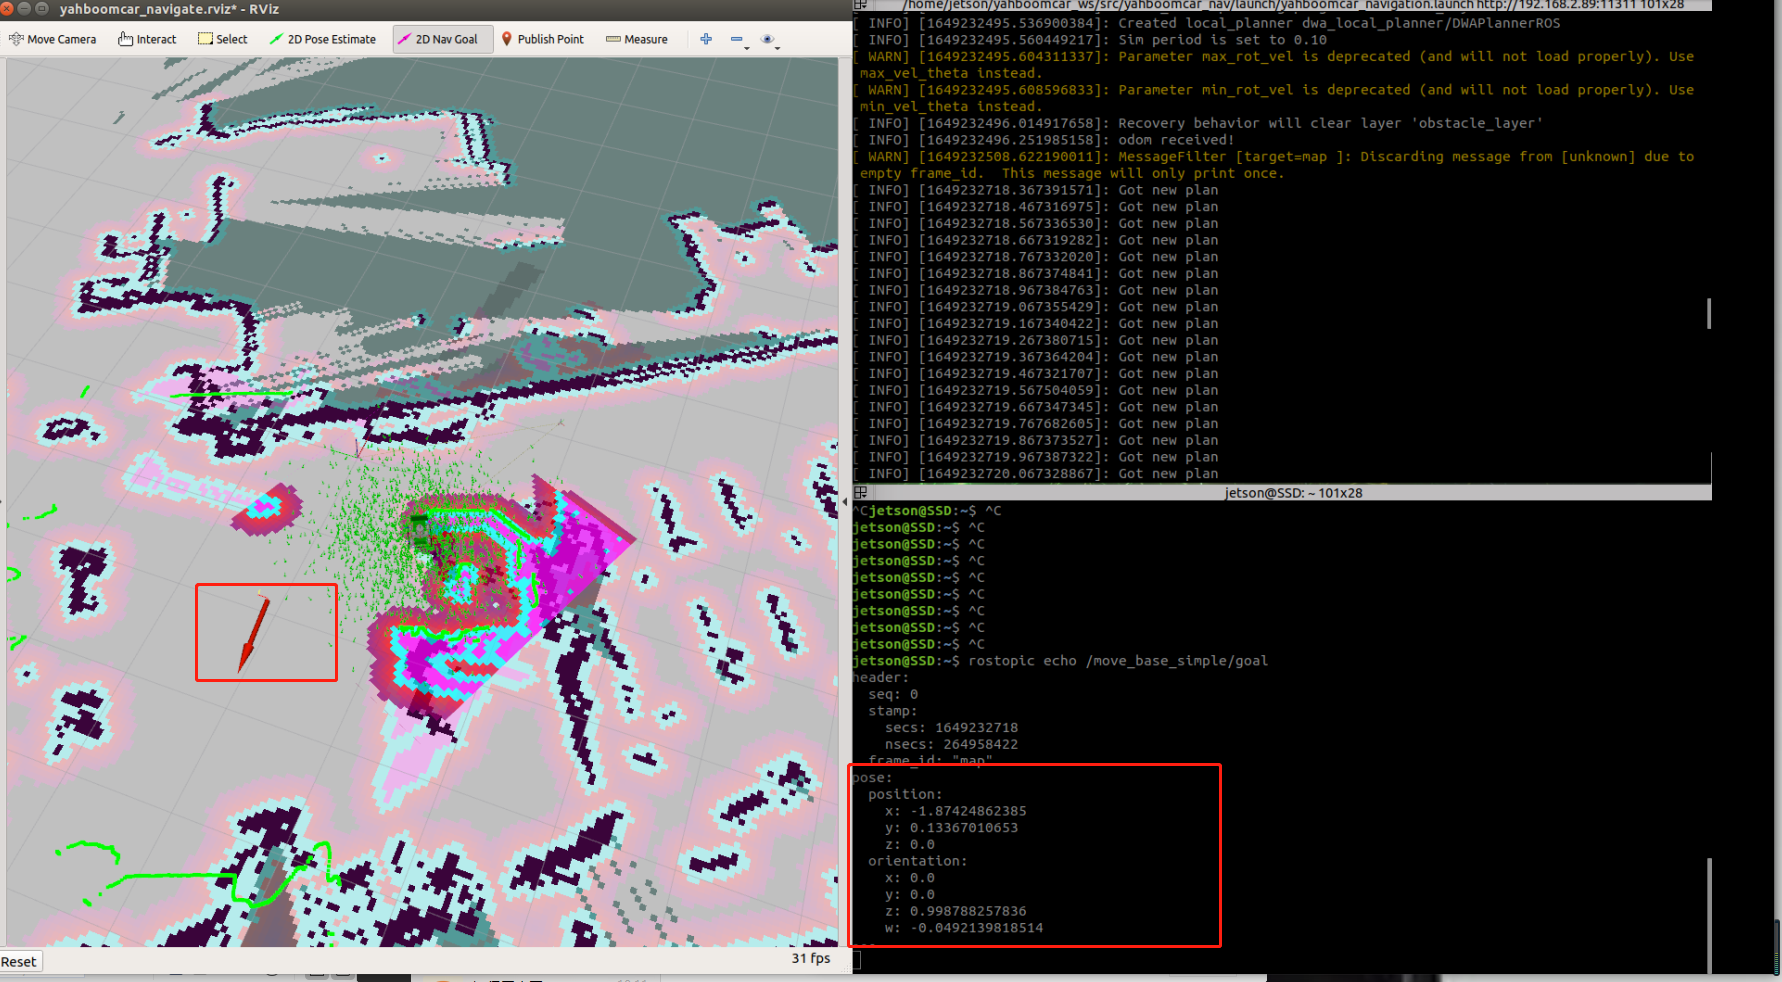Click orientation z value 0.998788257836

968,911
